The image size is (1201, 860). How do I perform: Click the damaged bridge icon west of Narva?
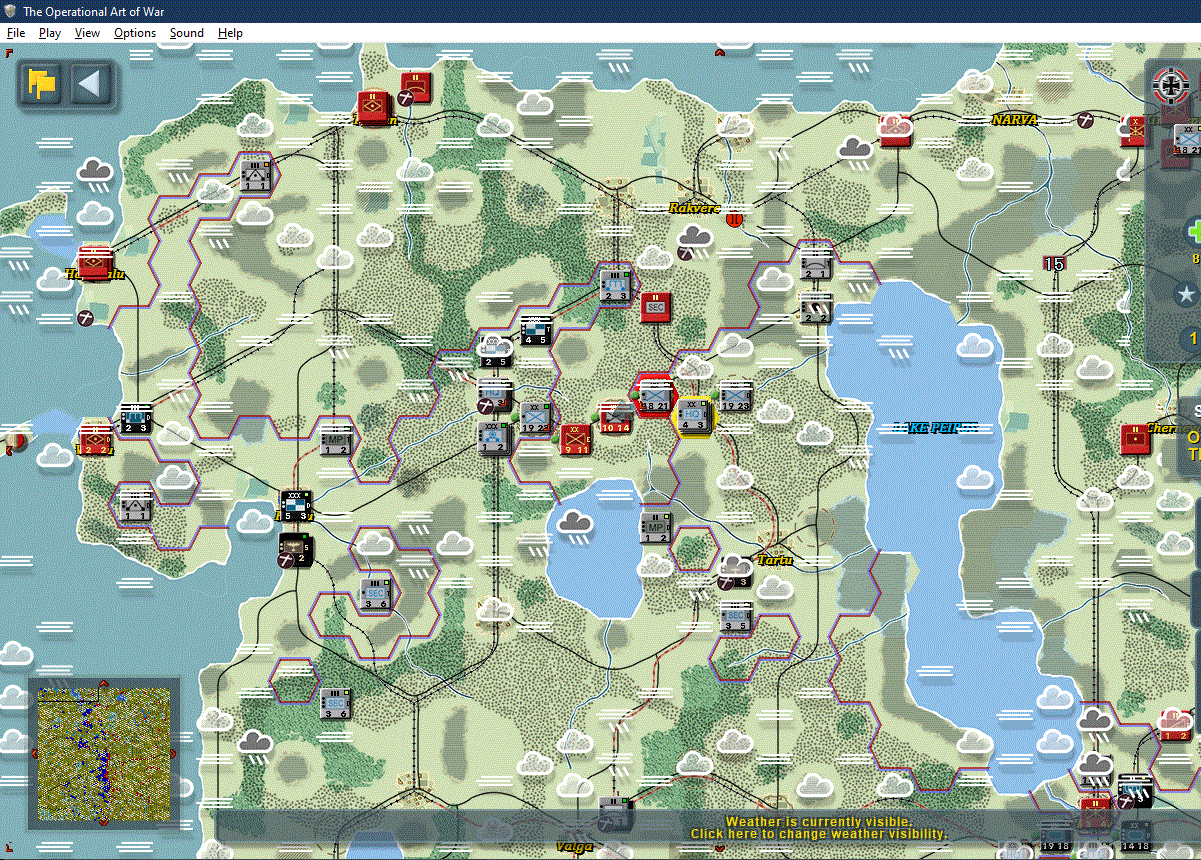(1087, 120)
